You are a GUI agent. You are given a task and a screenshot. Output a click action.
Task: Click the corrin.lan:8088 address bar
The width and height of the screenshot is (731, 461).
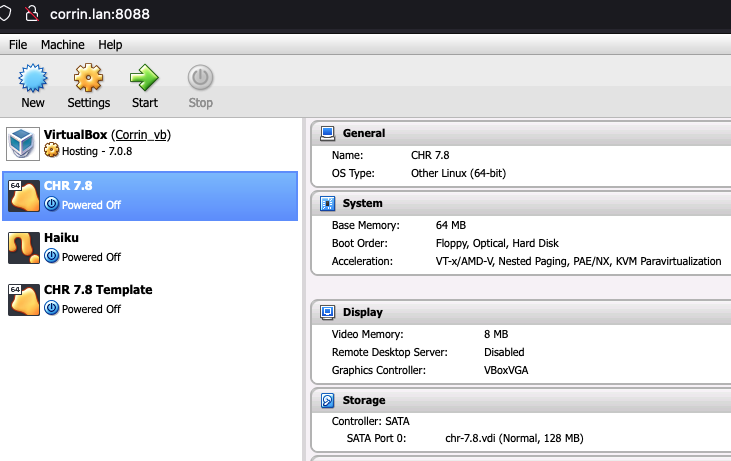click(100, 14)
